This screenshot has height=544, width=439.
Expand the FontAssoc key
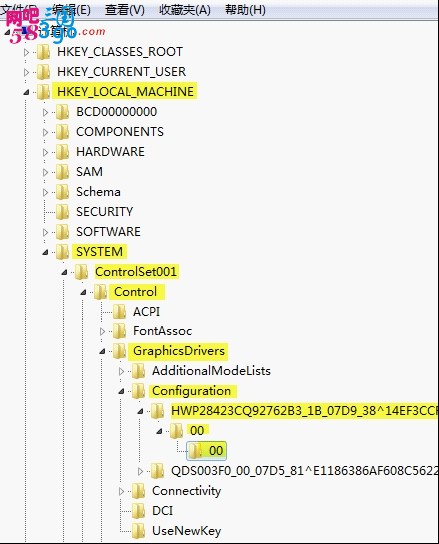(x=102, y=331)
